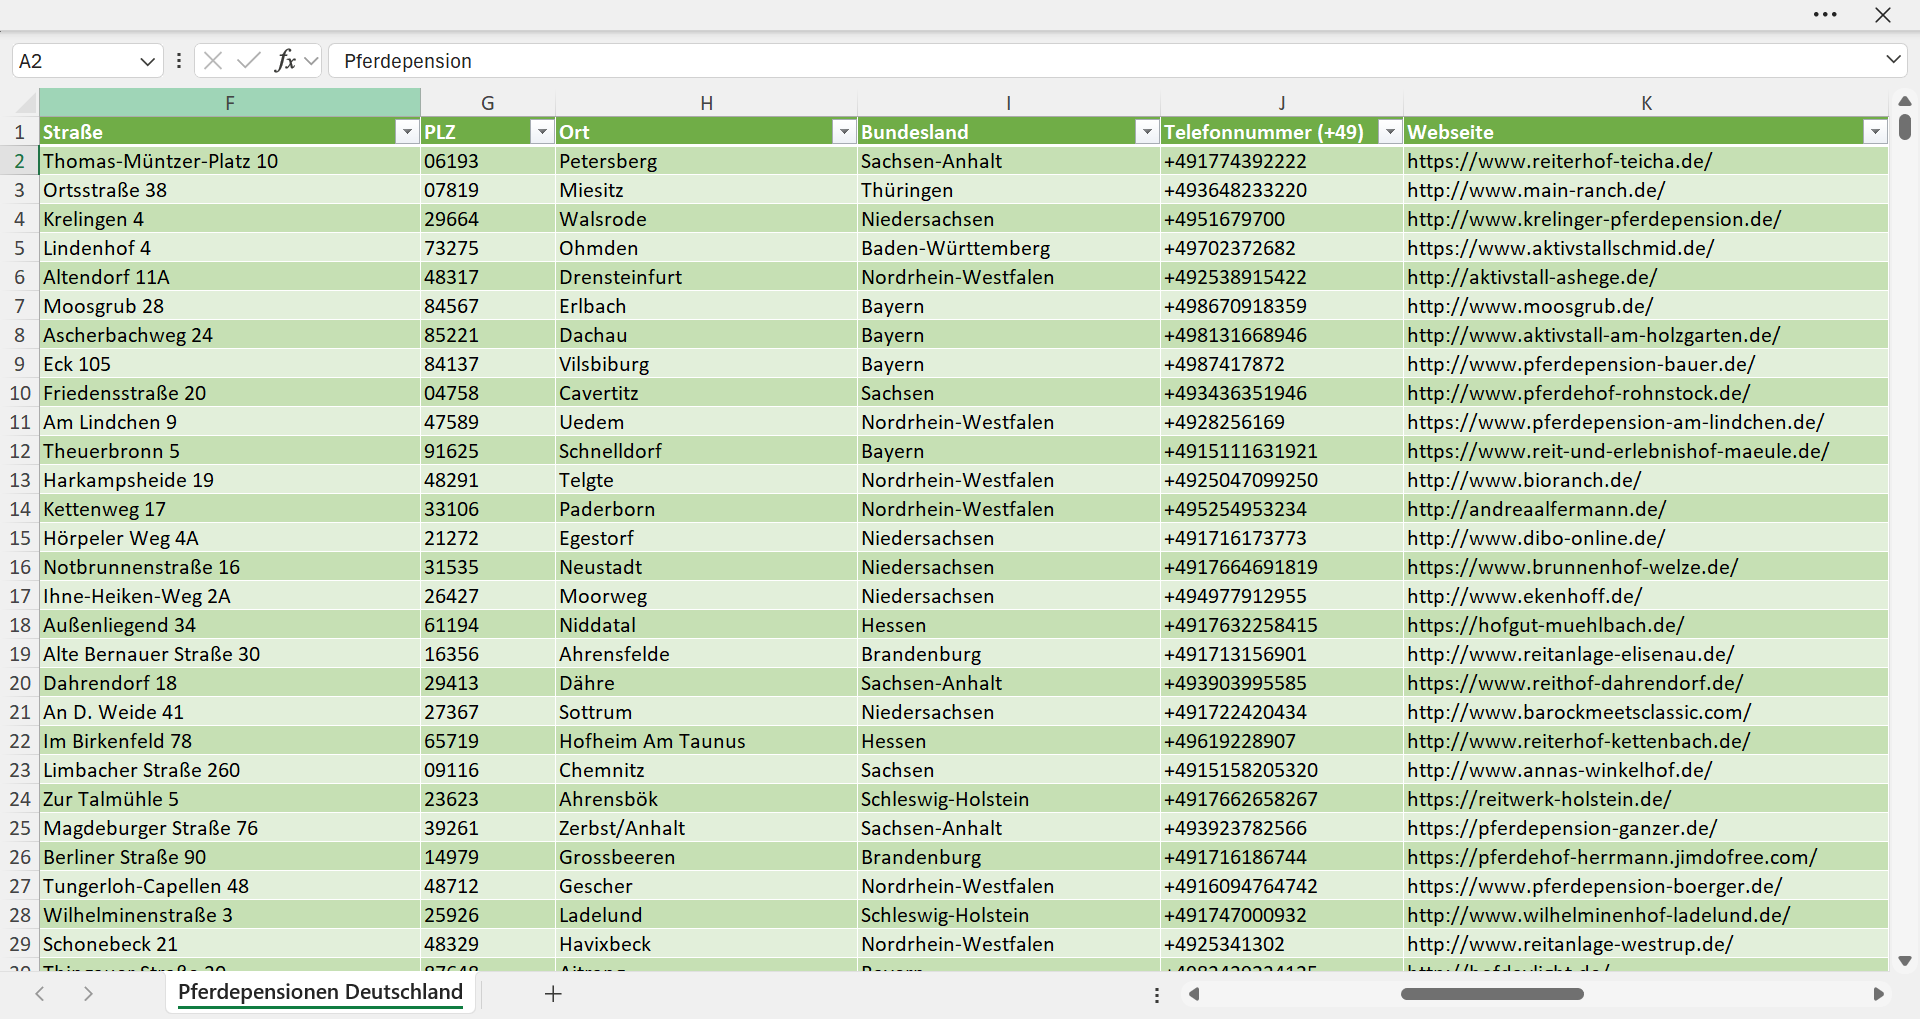Click the select-all corner triangle
This screenshot has width=1920, height=1019.
coord(25,102)
